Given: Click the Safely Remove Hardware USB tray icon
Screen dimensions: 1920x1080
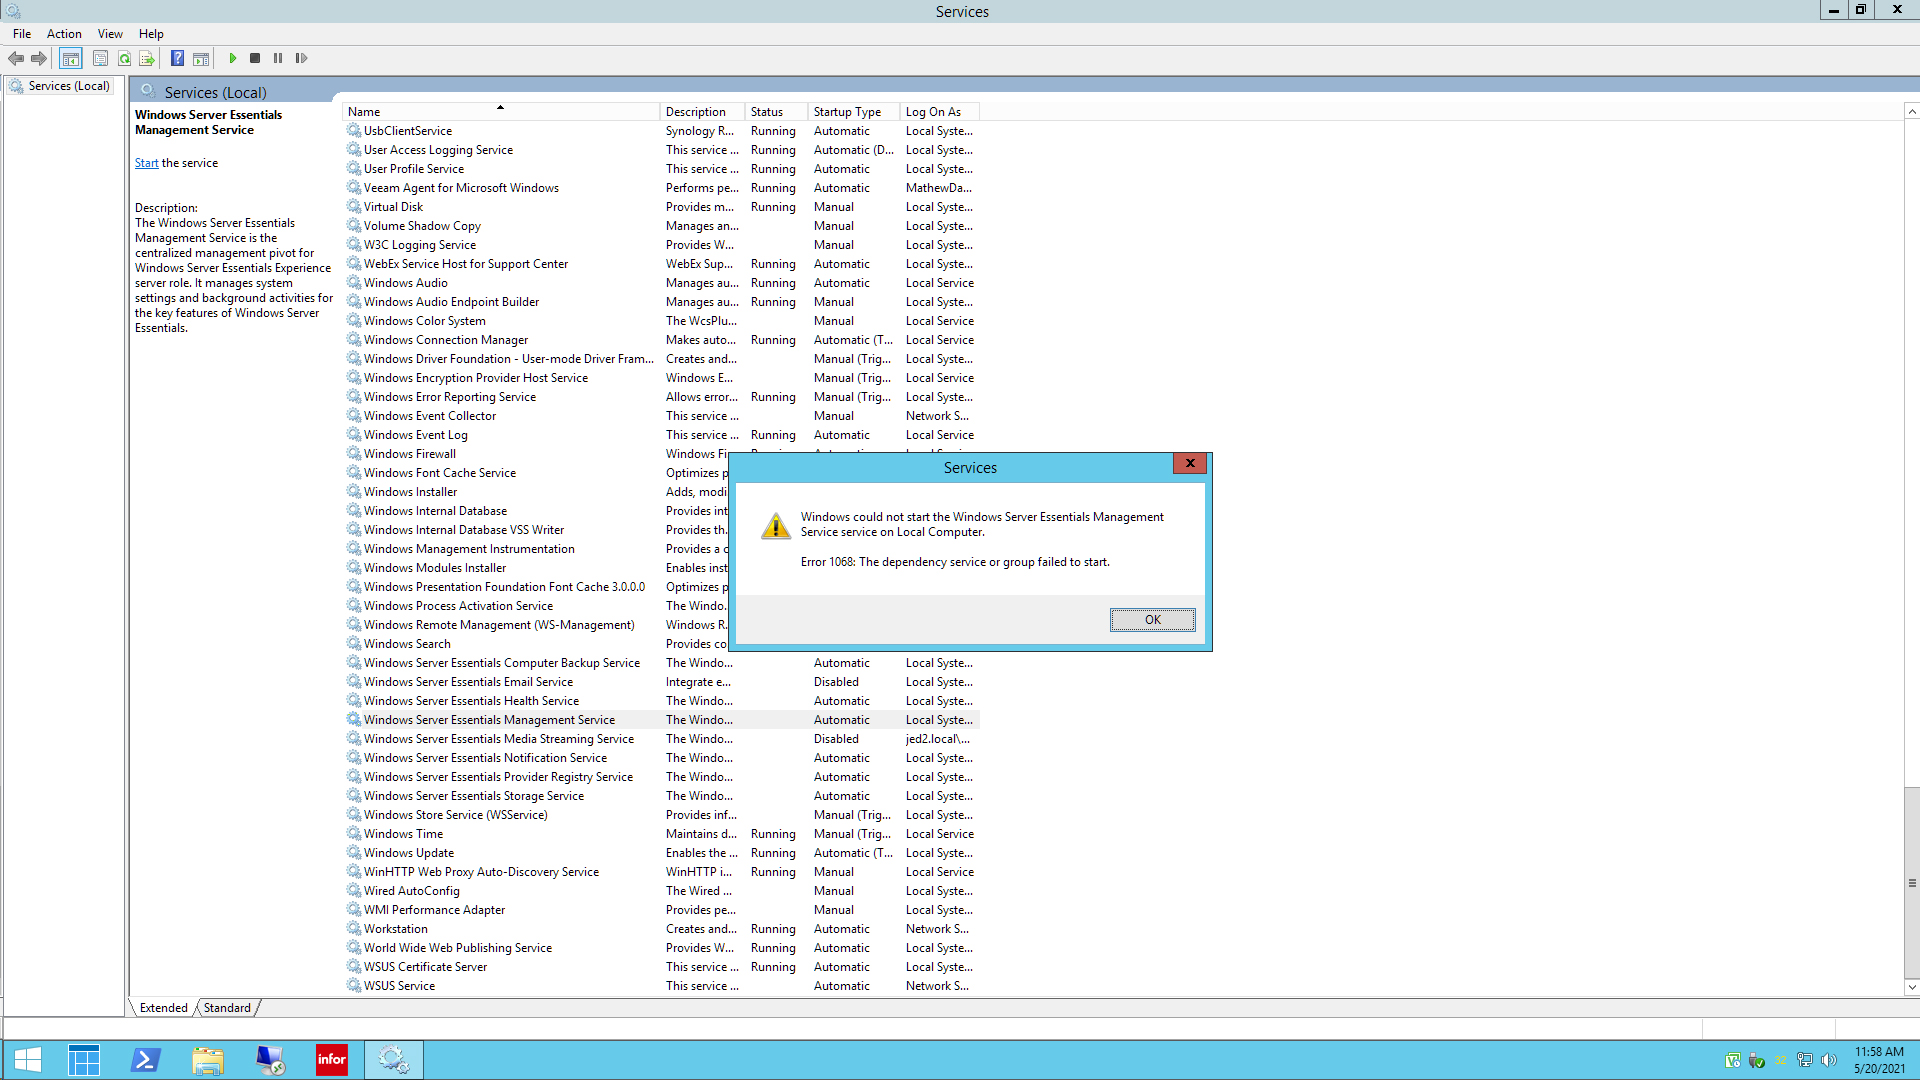Looking at the screenshot, I should pyautogui.click(x=1757, y=1060).
